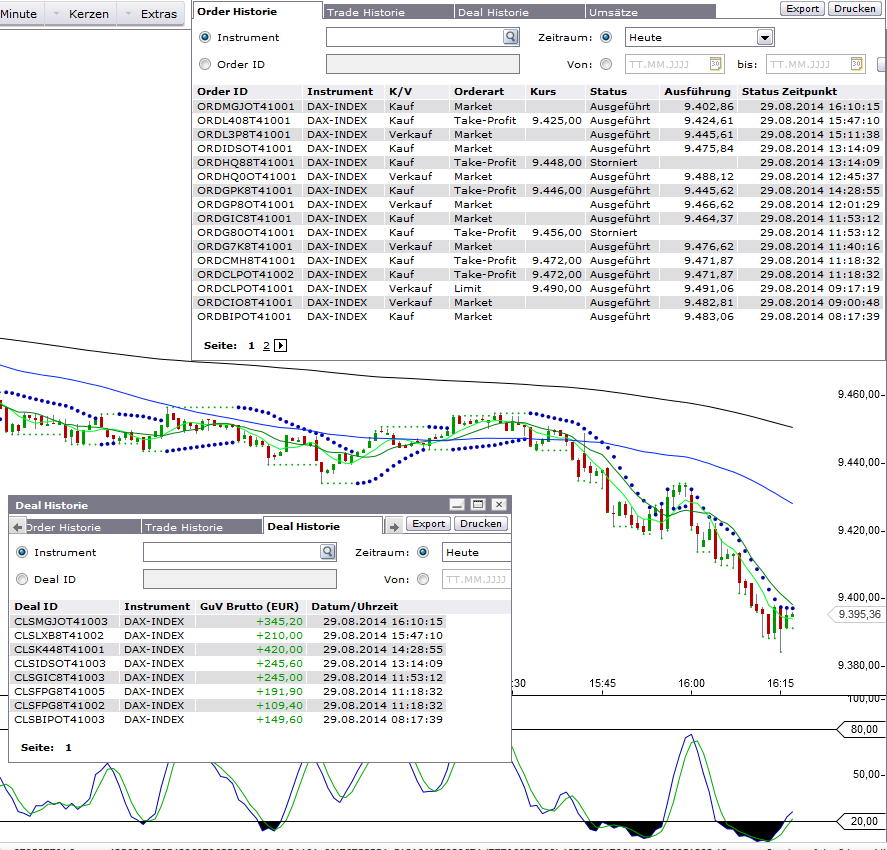Select Instrument radio in Order Historie
This screenshot has height=850, width=887.
point(205,37)
